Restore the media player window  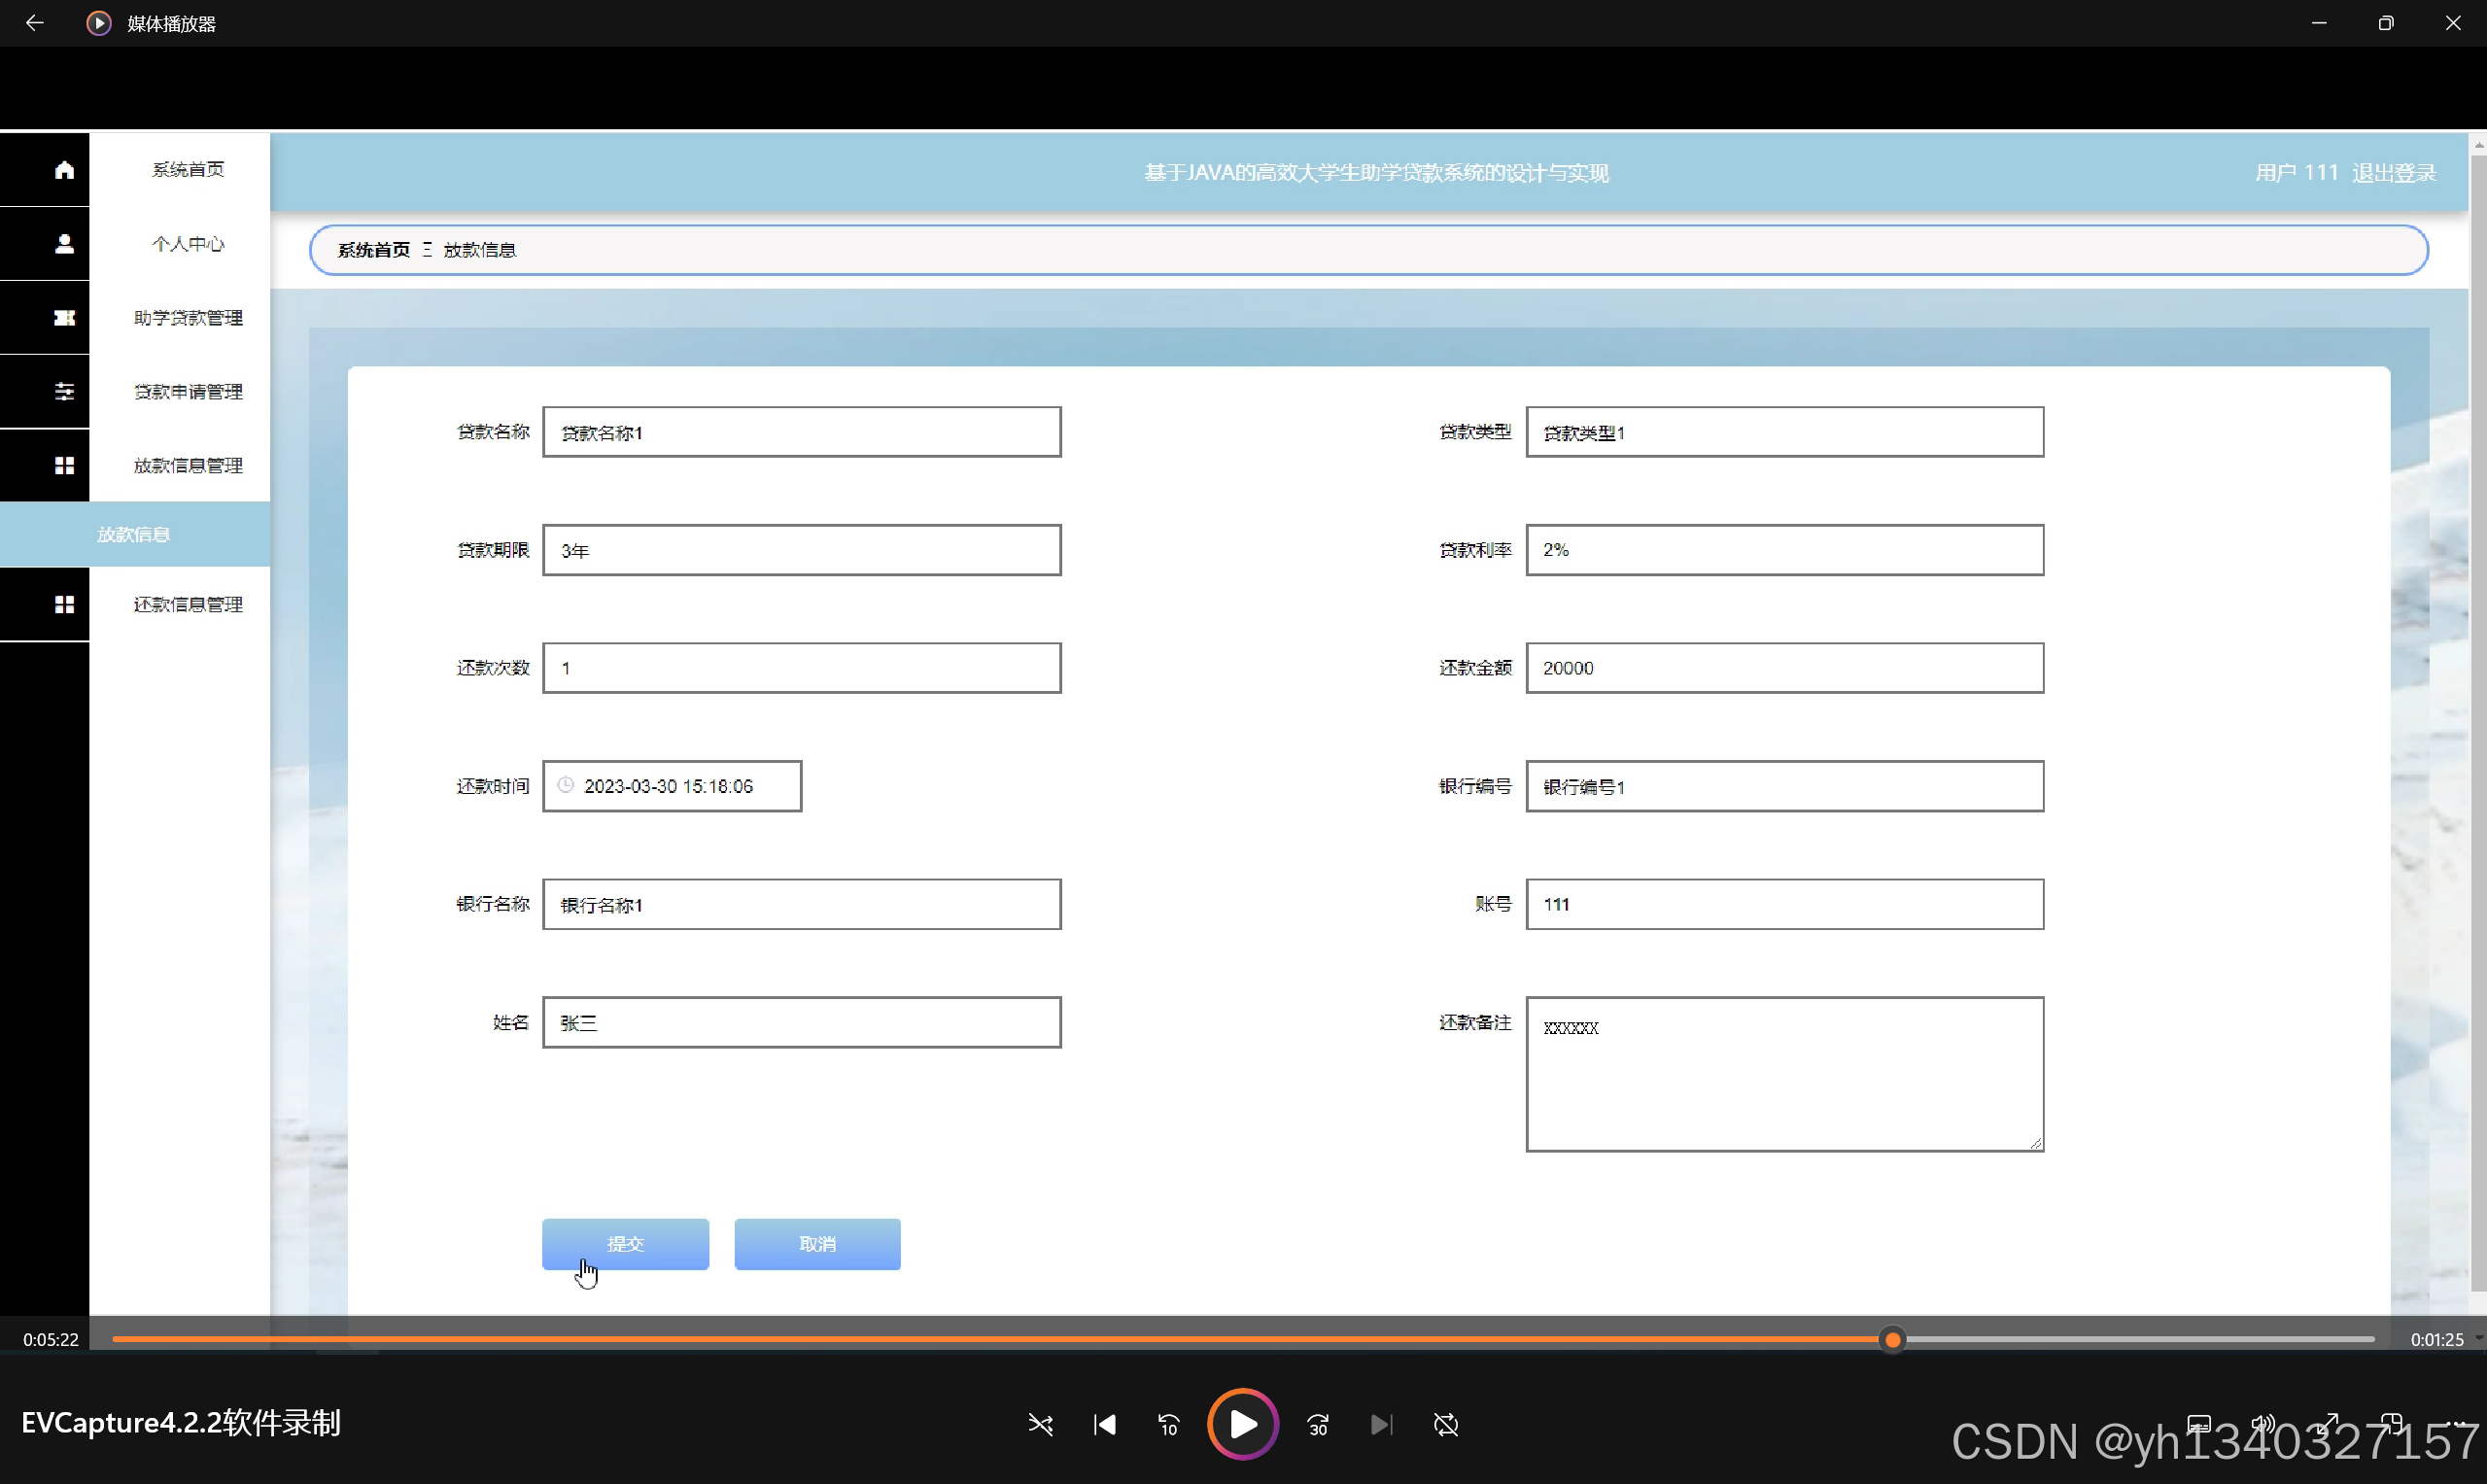[x=2386, y=23]
